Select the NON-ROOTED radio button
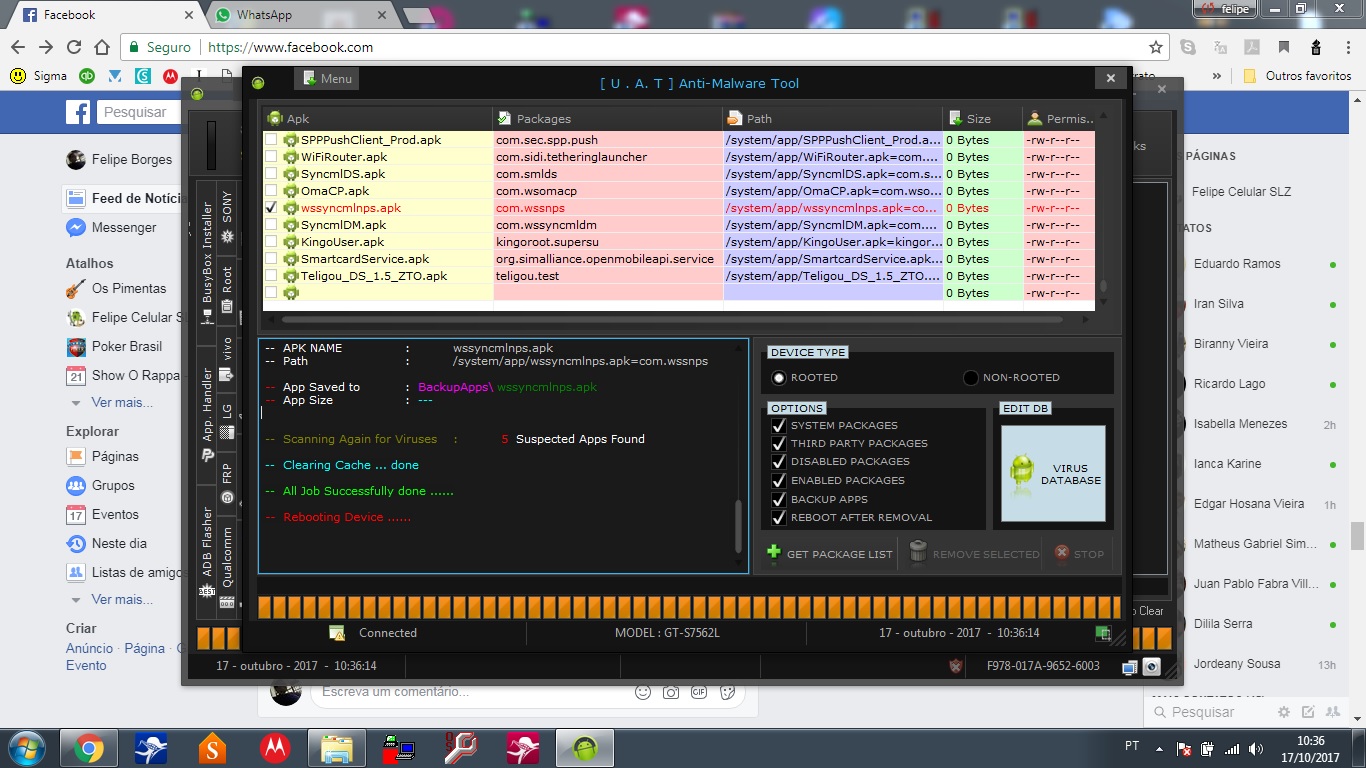1366x768 pixels. click(x=970, y=378)
